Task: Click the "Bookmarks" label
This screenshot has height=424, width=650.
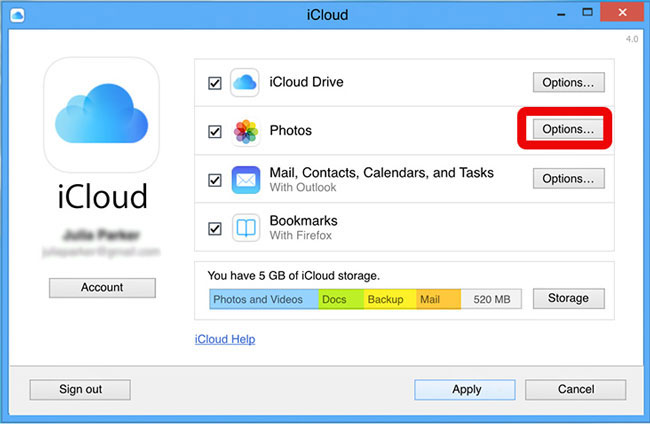Action: click(x=303, y=220)
